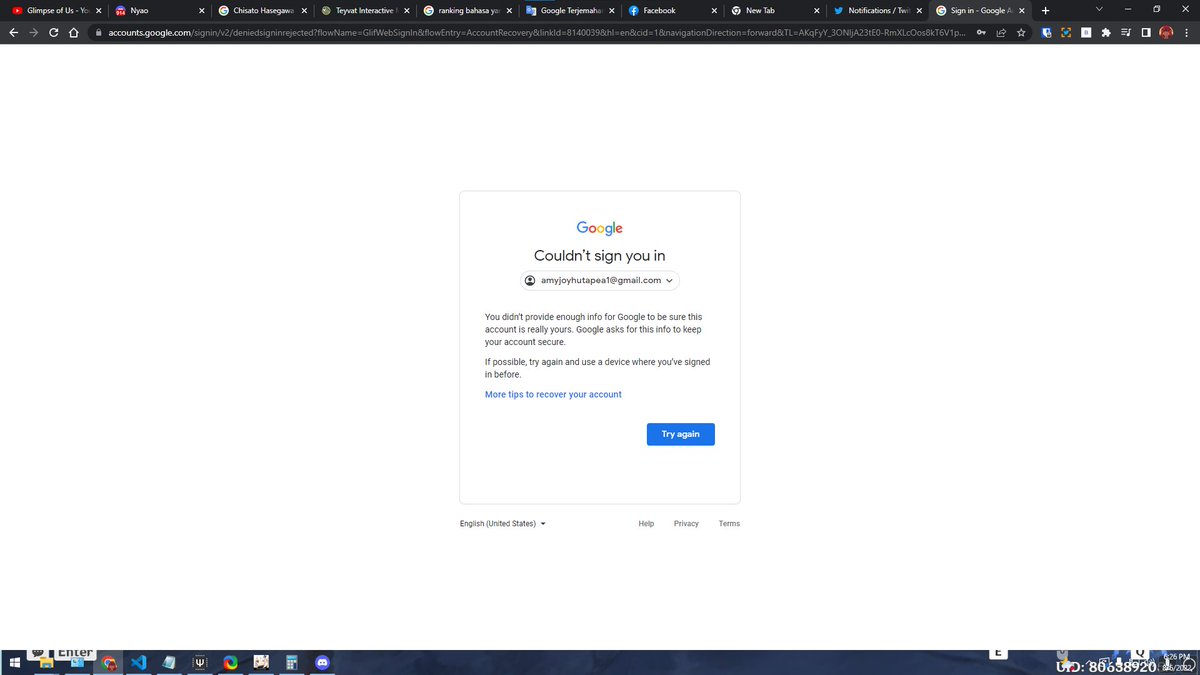This screenshot has height=675, width=1200.
Task: Open English (United States) language dropdown
Action: pos(503,524)
